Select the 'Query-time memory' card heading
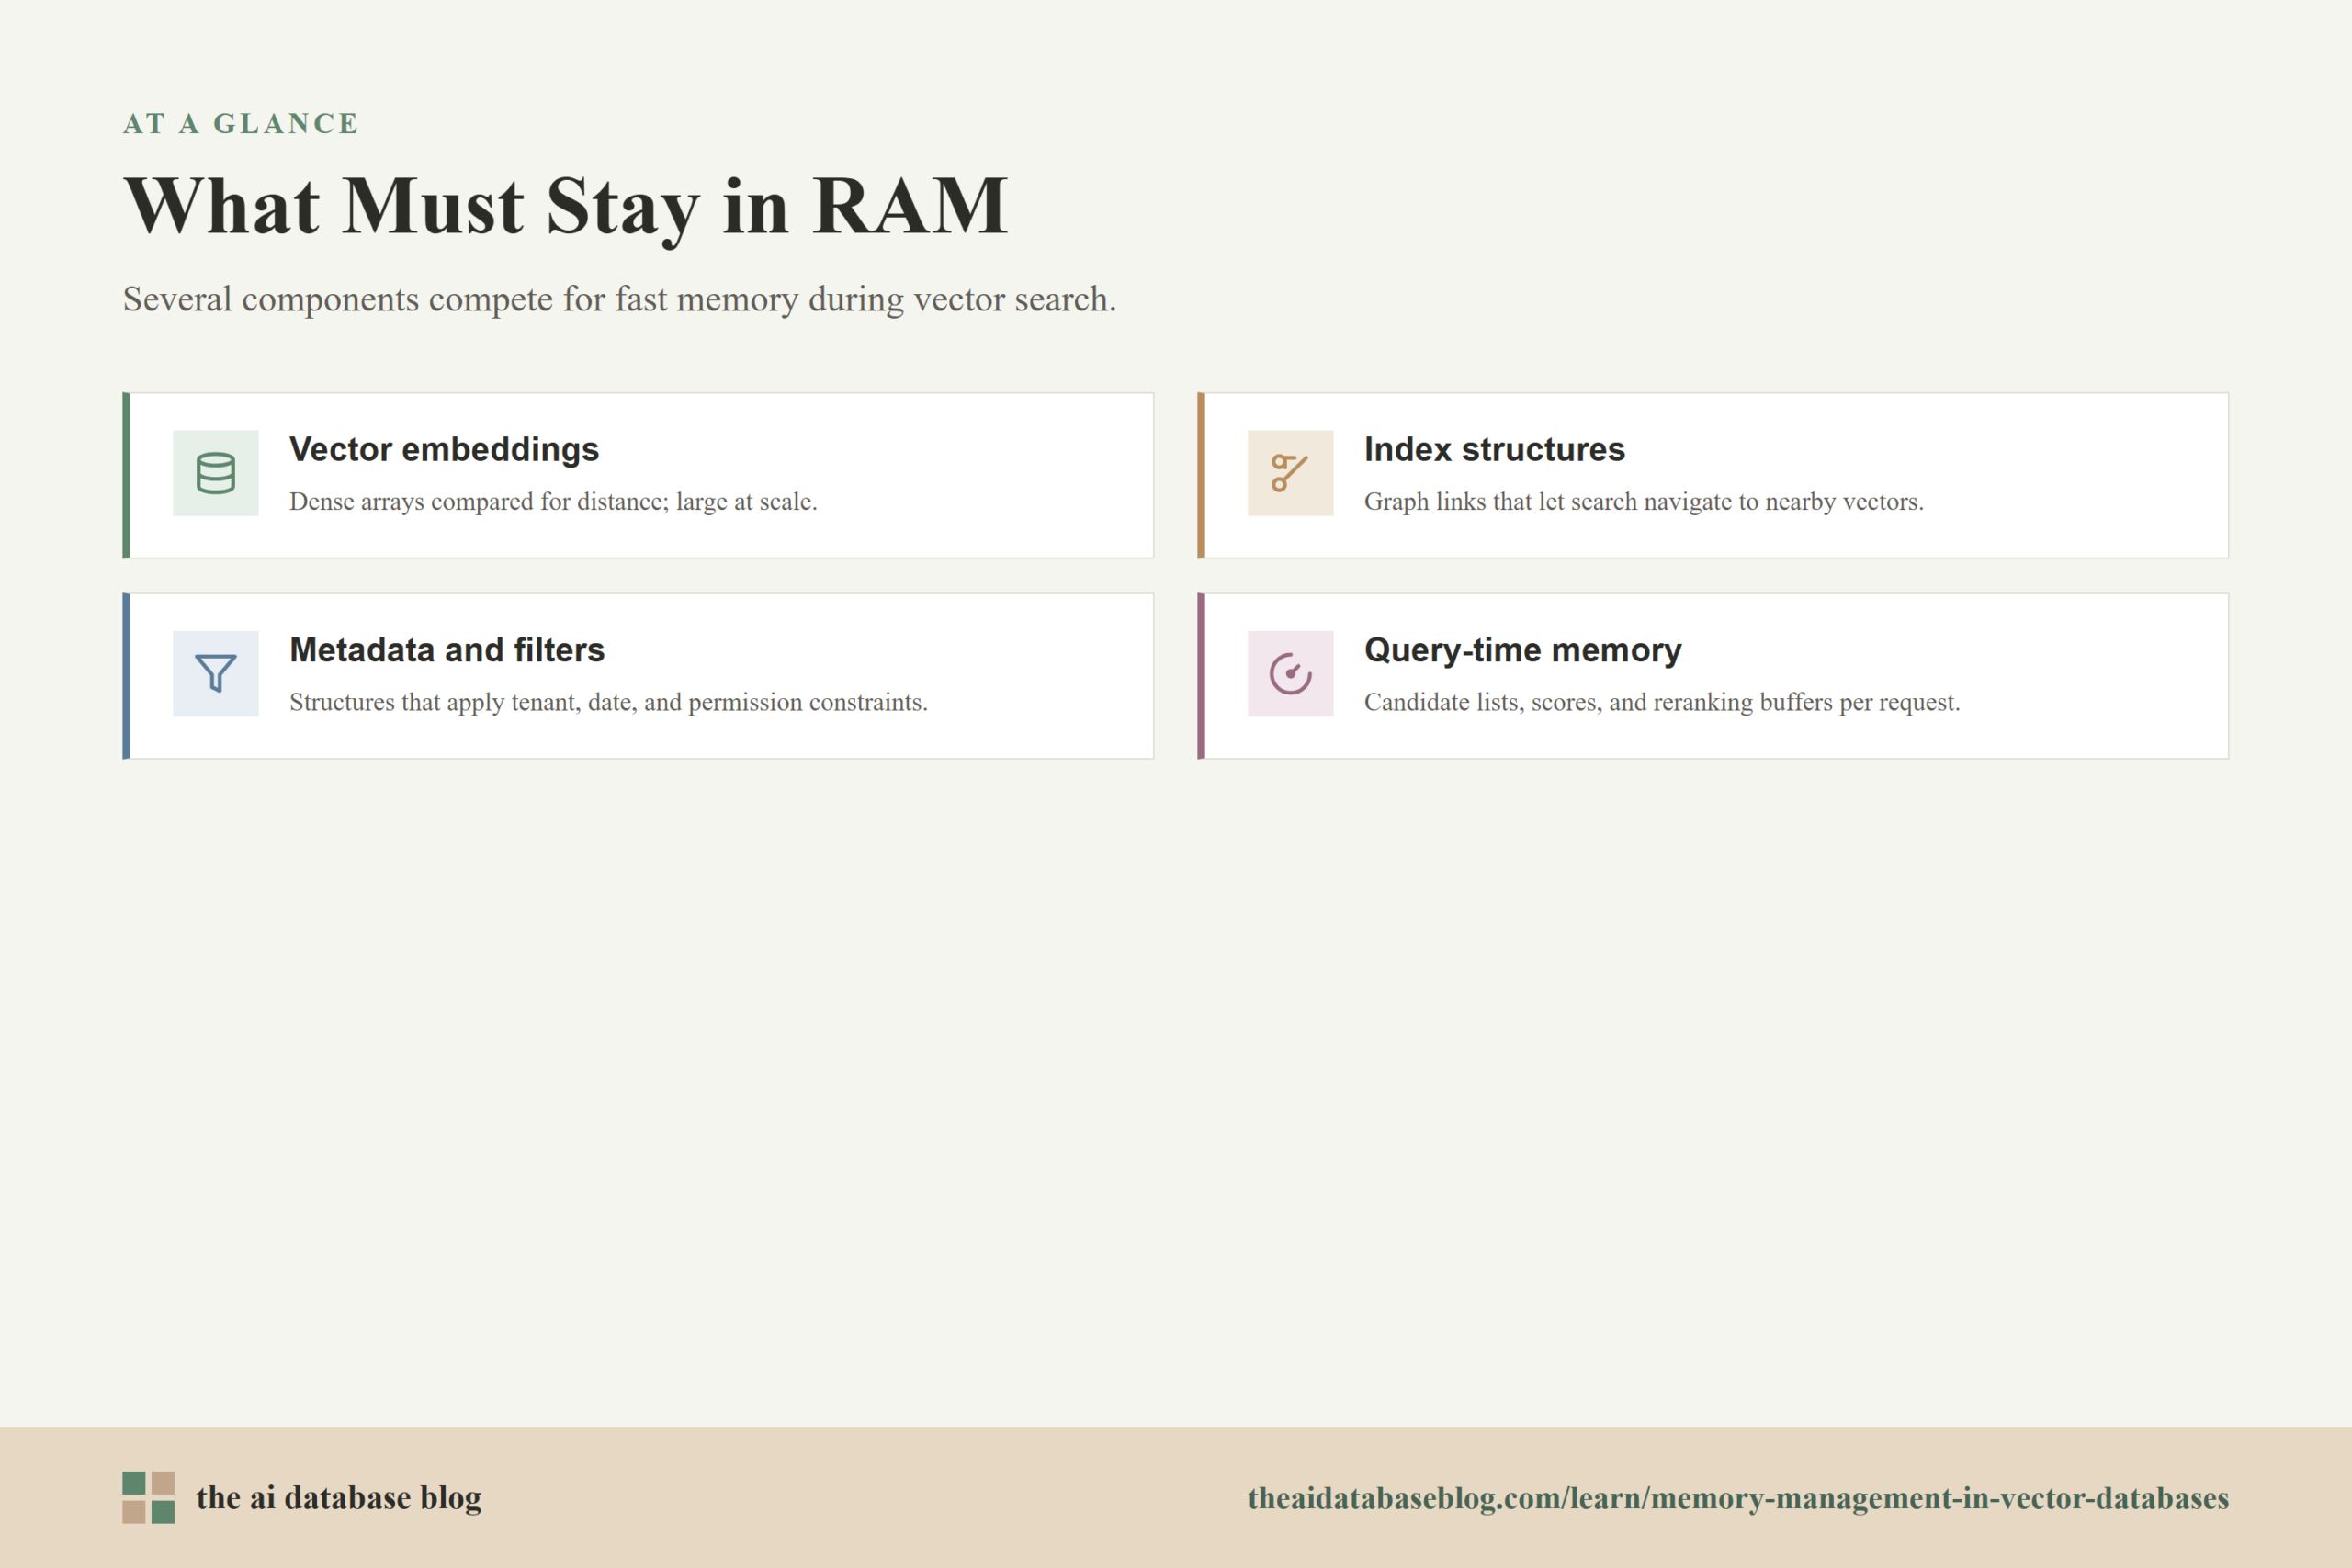 point(1522,651)
